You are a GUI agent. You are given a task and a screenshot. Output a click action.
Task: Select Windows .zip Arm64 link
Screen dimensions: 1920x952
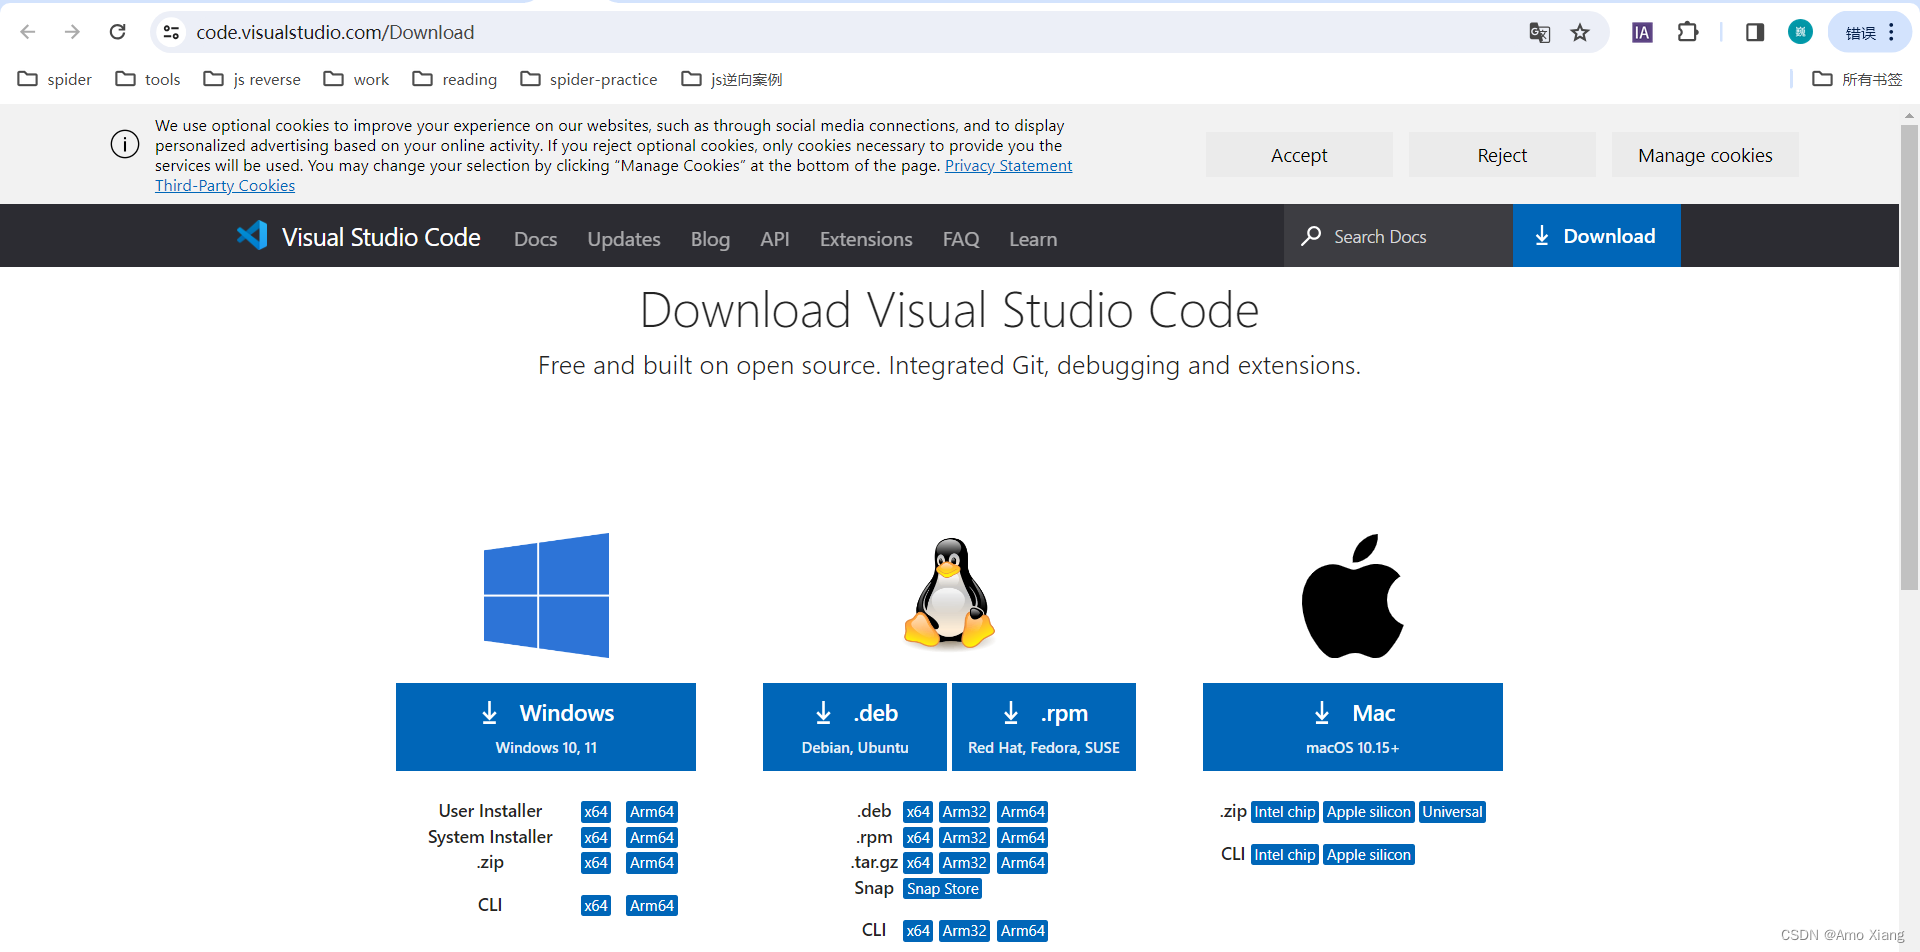click(x=652, y=863)
